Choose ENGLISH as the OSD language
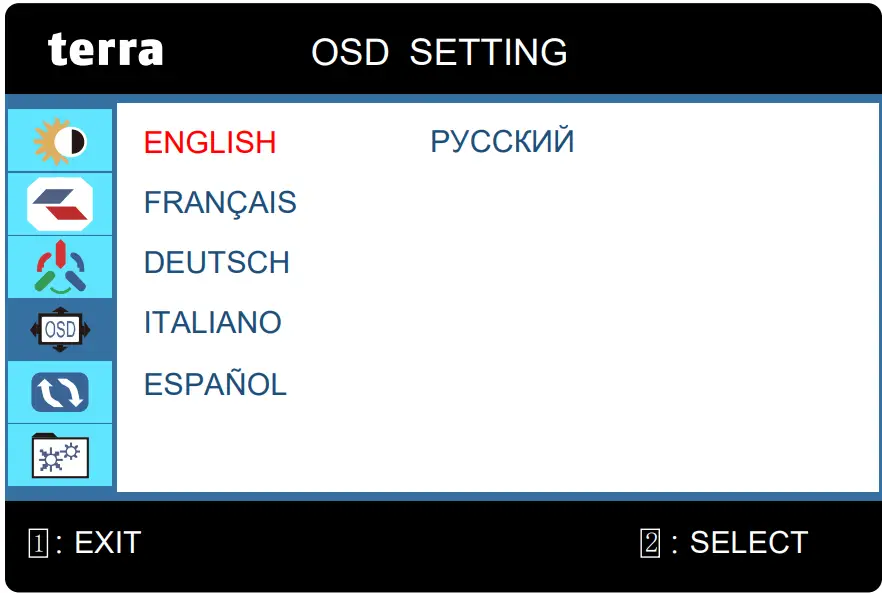Viewport: 882px width, 593px height. (210, 143)
